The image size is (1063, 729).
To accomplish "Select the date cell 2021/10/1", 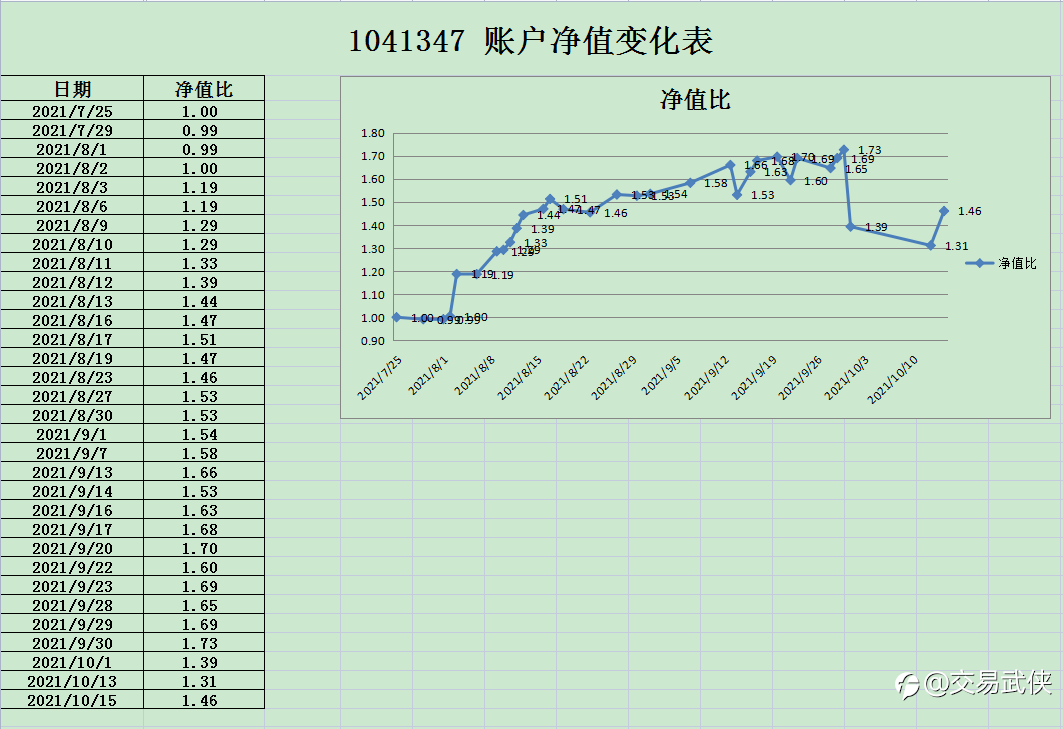I will pos(72,662).
